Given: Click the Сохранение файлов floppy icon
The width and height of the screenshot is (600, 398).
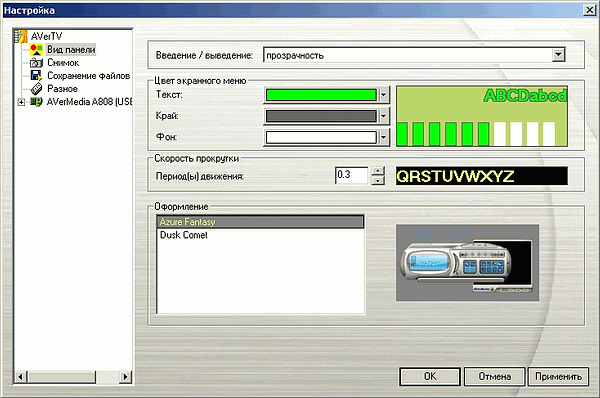Looking at the screenshot, I should (36, 75).
